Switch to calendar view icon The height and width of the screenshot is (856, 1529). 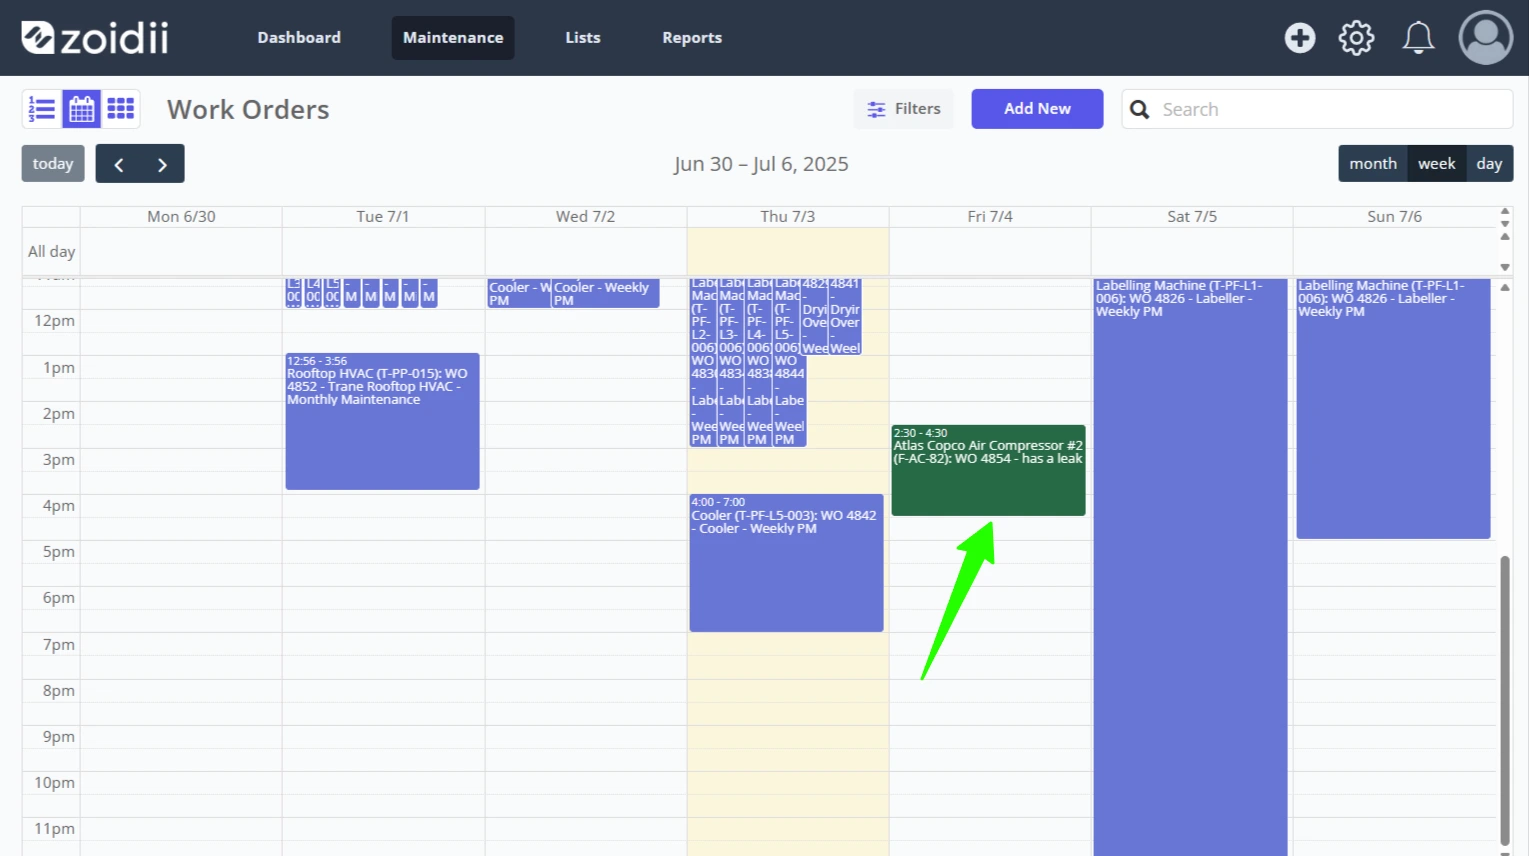point(82,109)
